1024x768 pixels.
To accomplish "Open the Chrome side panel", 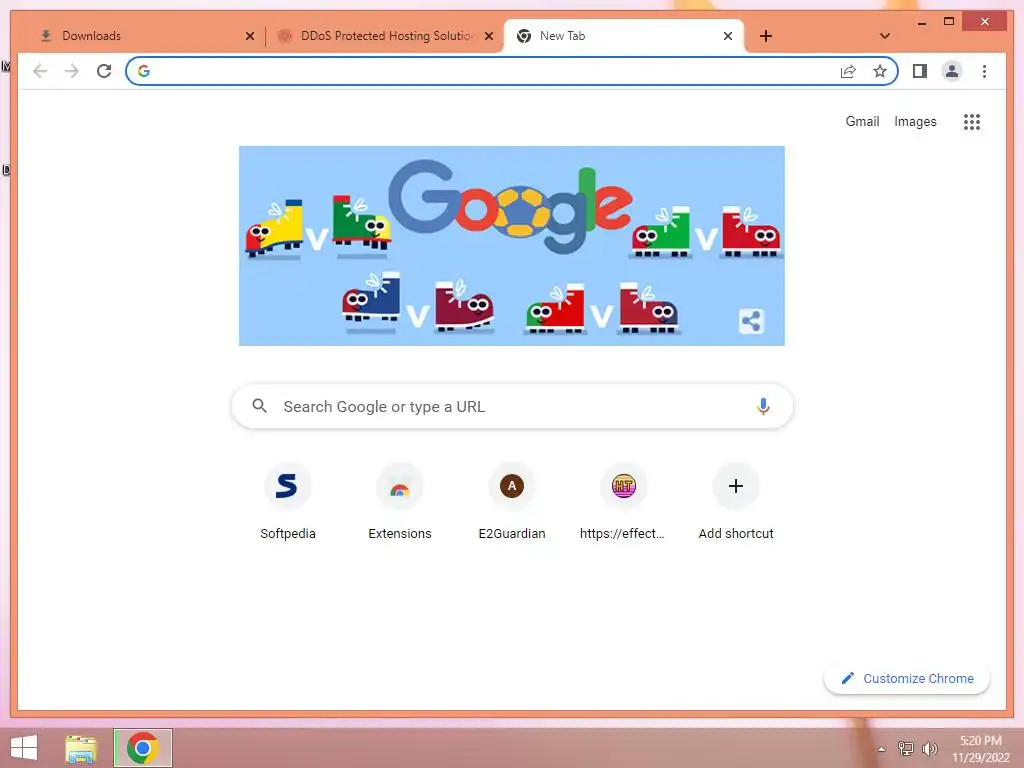I will (x=920, y=71).
